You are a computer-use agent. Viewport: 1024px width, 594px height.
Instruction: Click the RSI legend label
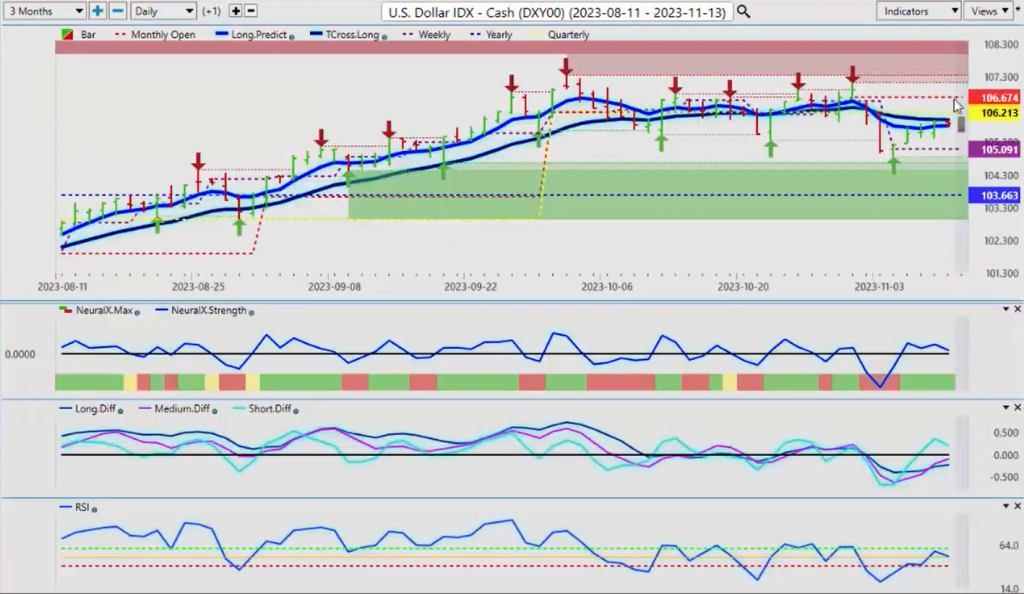82,507
